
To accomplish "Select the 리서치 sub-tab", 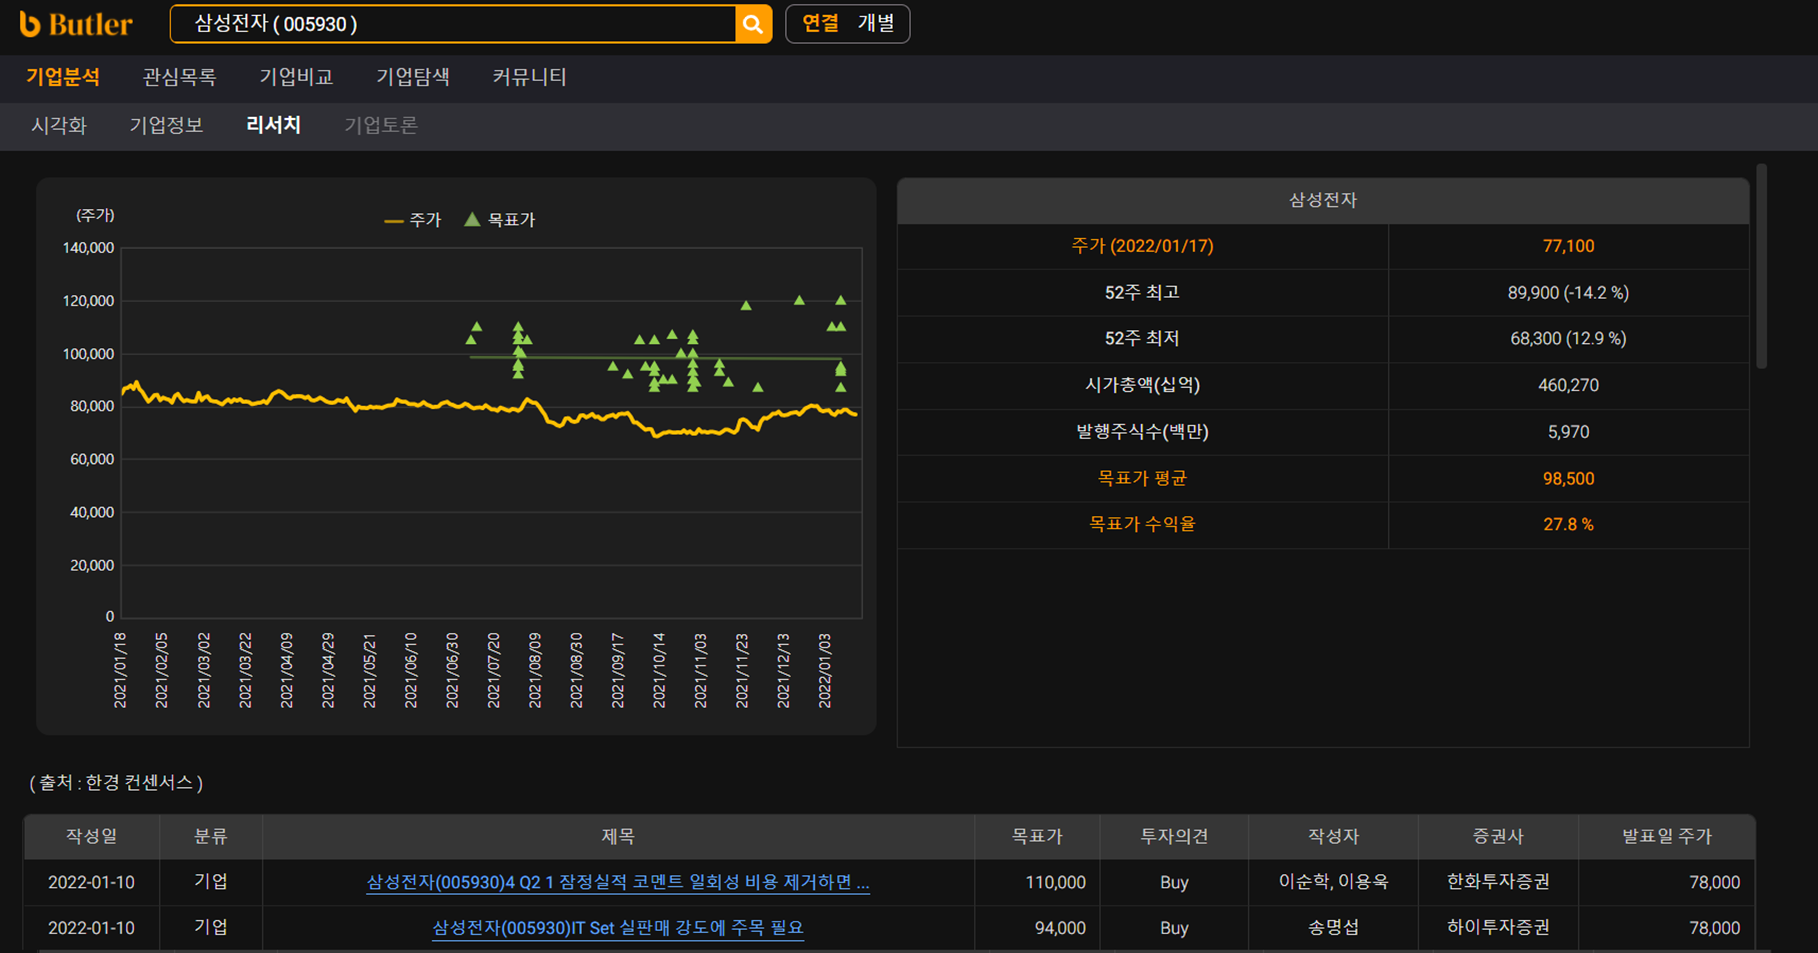I will click(273, 125).
